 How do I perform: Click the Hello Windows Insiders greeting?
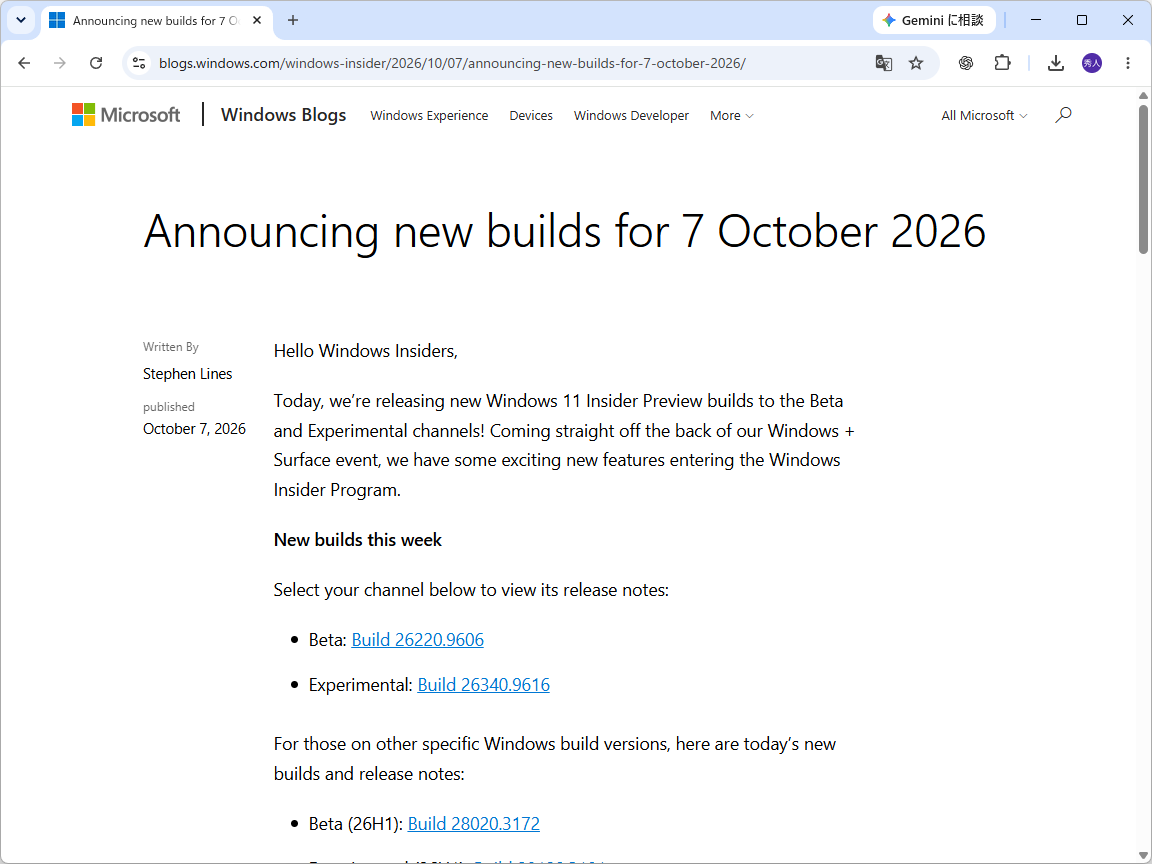click(366, 351)
